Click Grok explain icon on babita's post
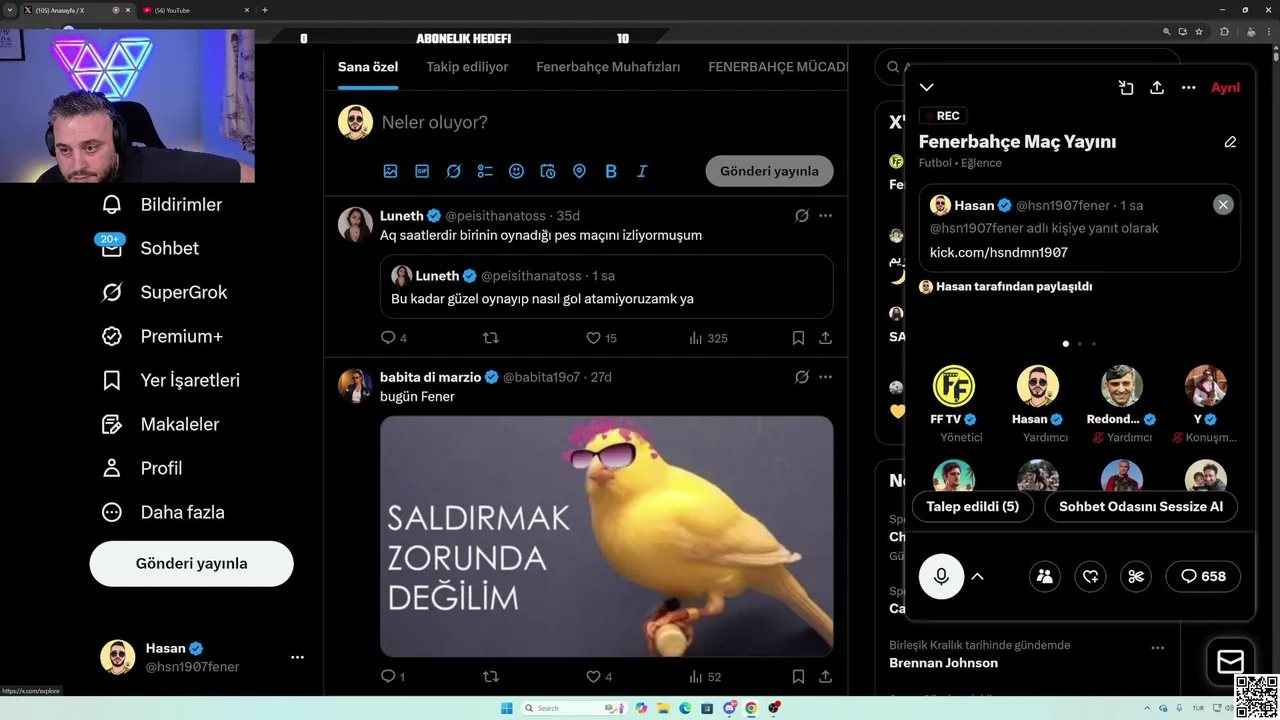The width and height of the screenshot is (1280, 720). point(801,377)
